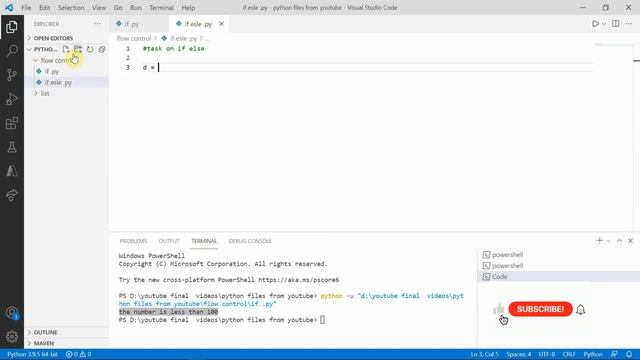Expand the list folder
The width and height of the screenshot is (640, 360).
tap(45, 93)
